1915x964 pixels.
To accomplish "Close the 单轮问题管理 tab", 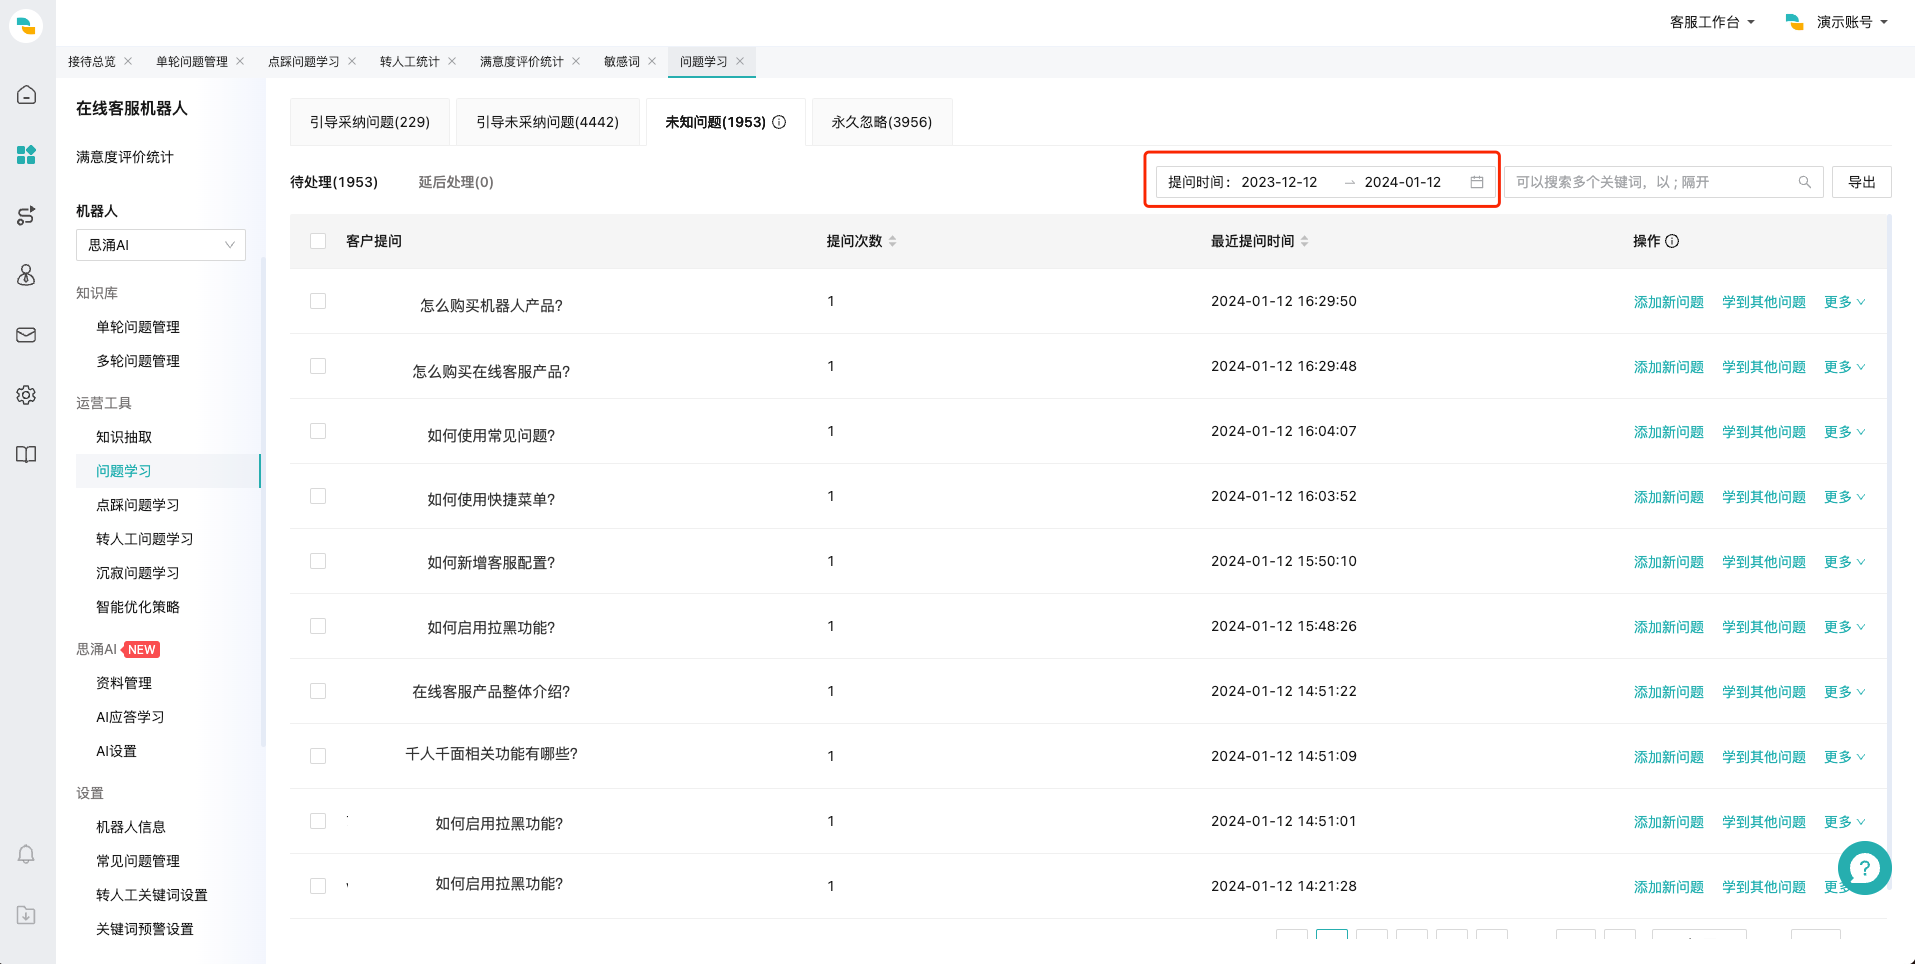I will pyautogui.click(x=240, y=61).
